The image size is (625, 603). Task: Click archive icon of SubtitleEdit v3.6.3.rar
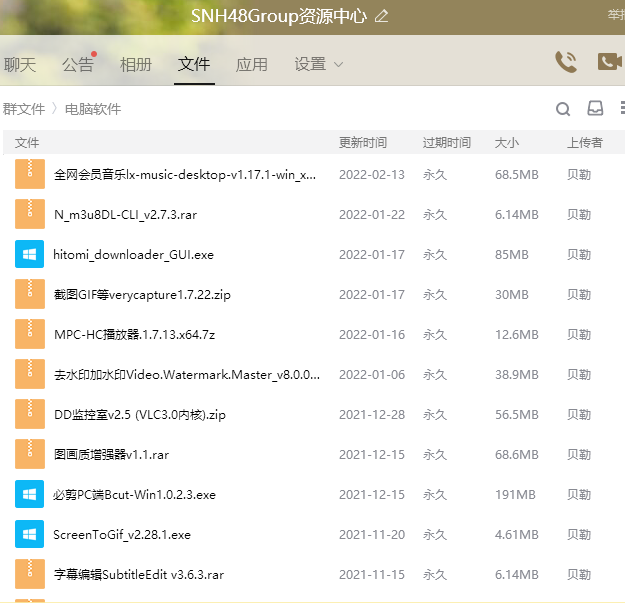pyautogui.click(x=30, y=574)
